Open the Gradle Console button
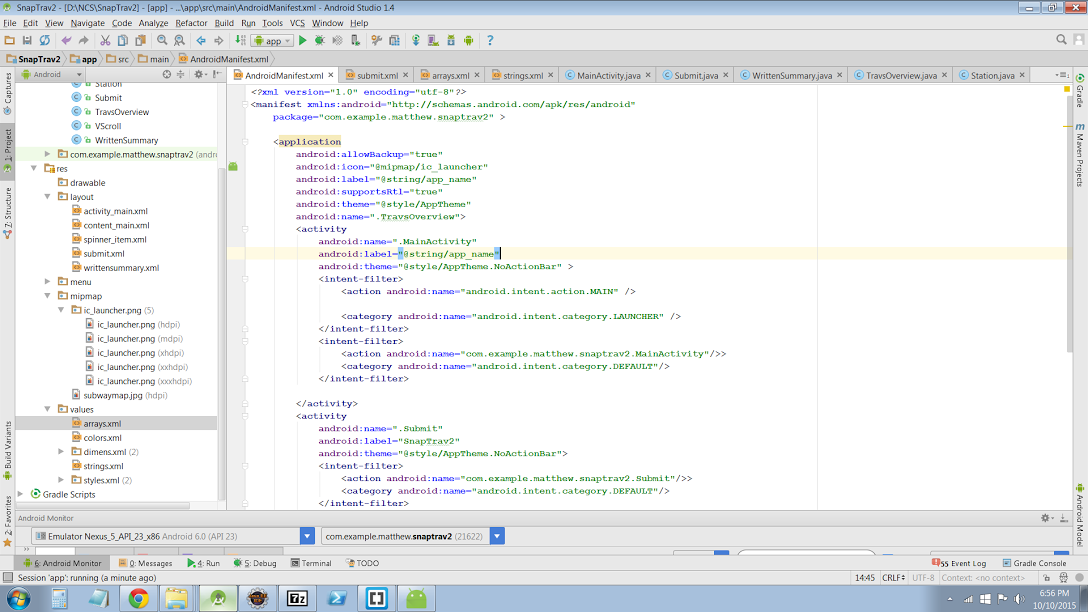 pyautogui.click(x=1033, y=563)
